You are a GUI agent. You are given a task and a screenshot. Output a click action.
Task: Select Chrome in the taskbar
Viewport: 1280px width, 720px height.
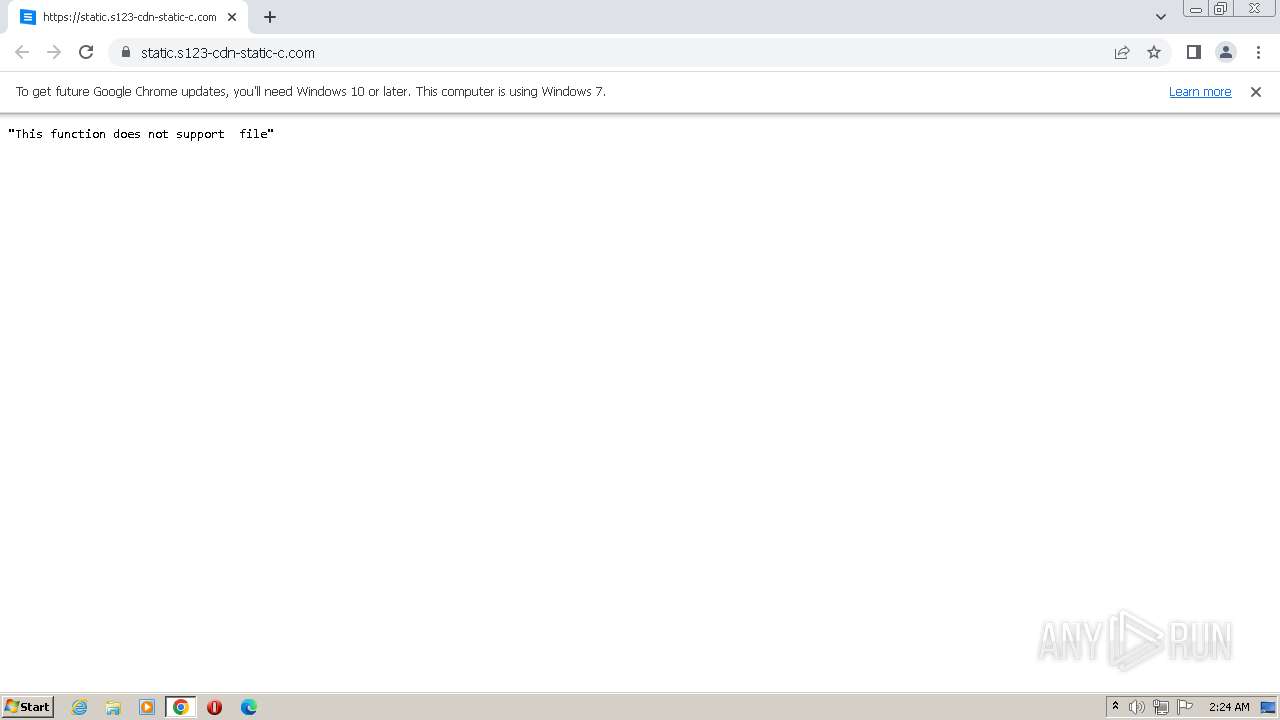click(181, 707)
